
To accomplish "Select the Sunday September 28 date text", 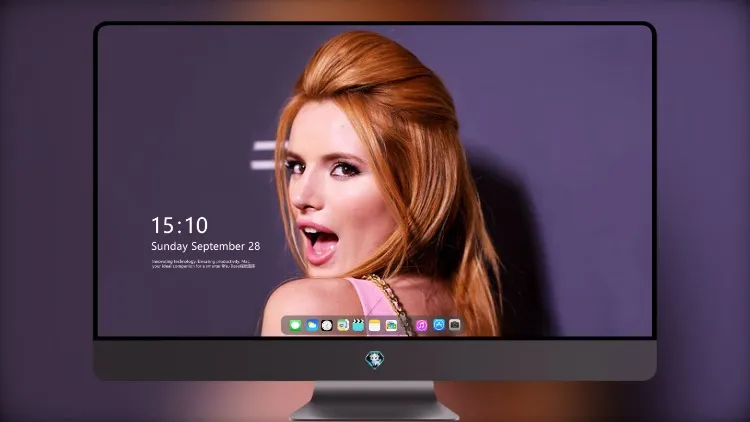I will click(x=206, y=246).
